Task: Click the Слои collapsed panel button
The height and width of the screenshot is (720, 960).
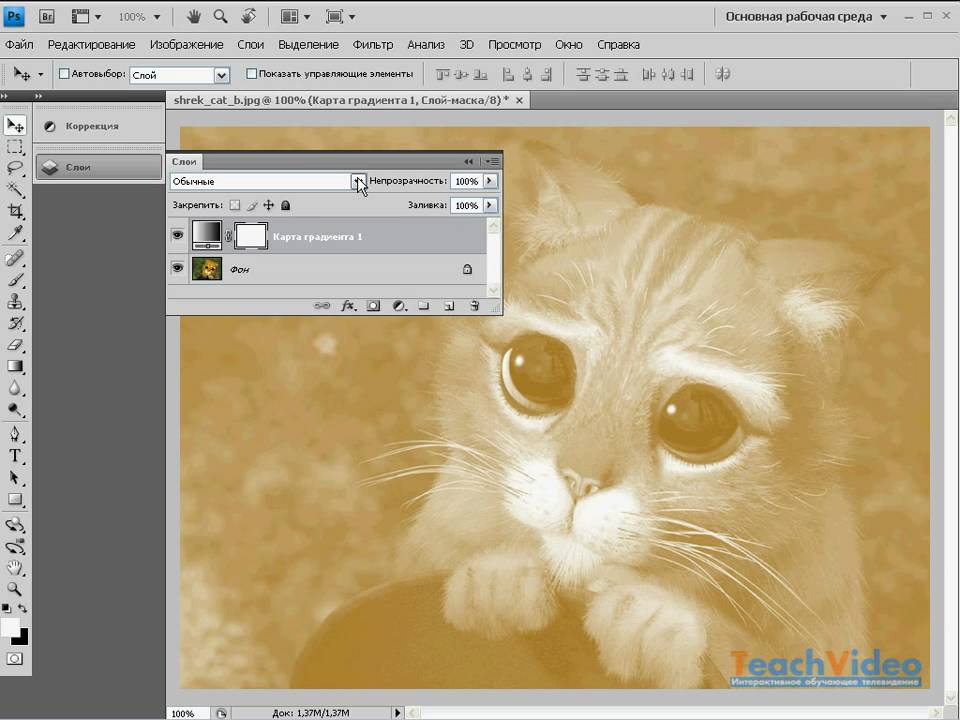Action: pos(99,167)
